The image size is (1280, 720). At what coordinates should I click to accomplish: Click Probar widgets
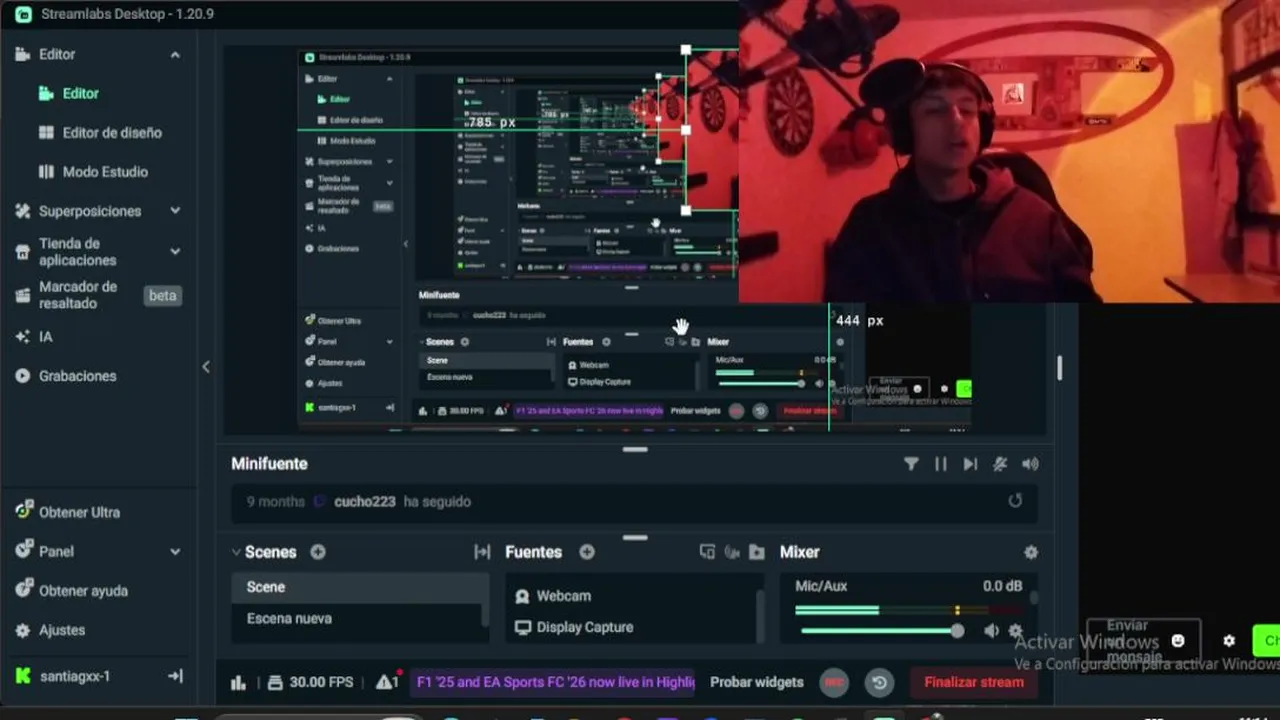tap(757, 682)
